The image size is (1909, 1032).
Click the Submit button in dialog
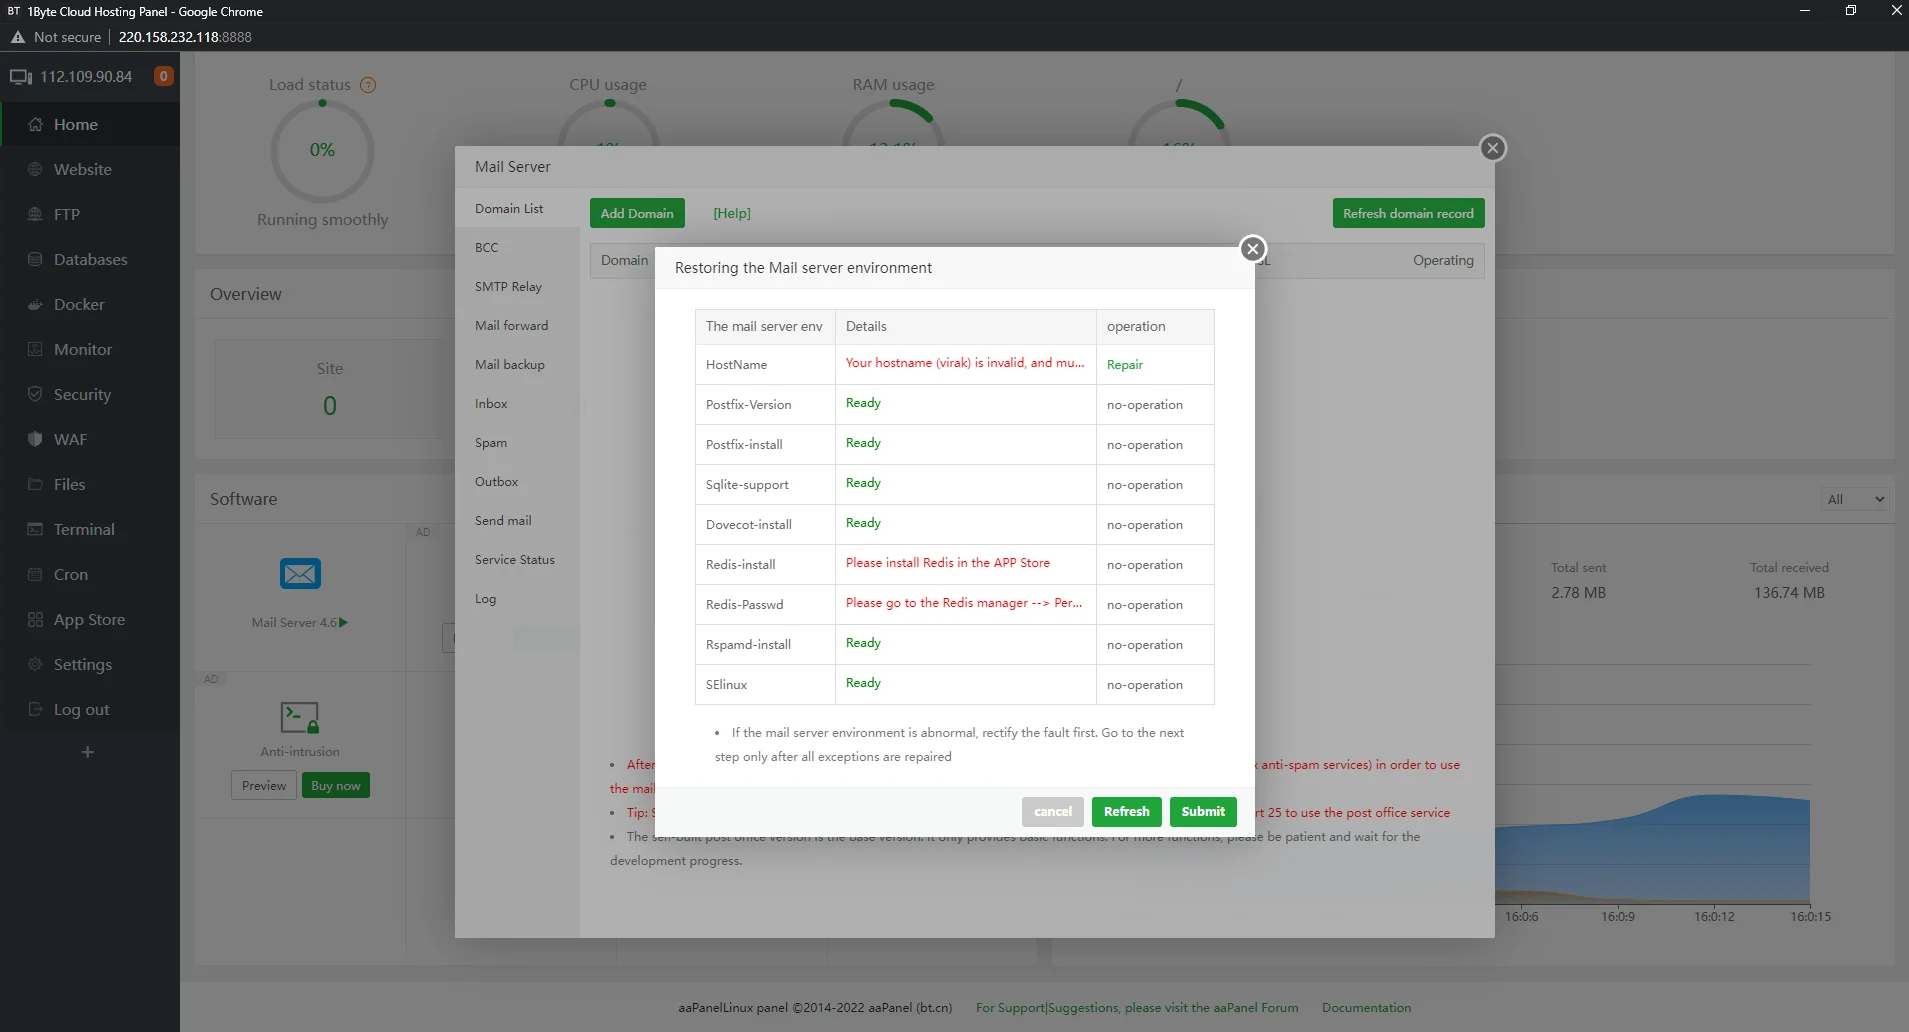click(1203, 811)
